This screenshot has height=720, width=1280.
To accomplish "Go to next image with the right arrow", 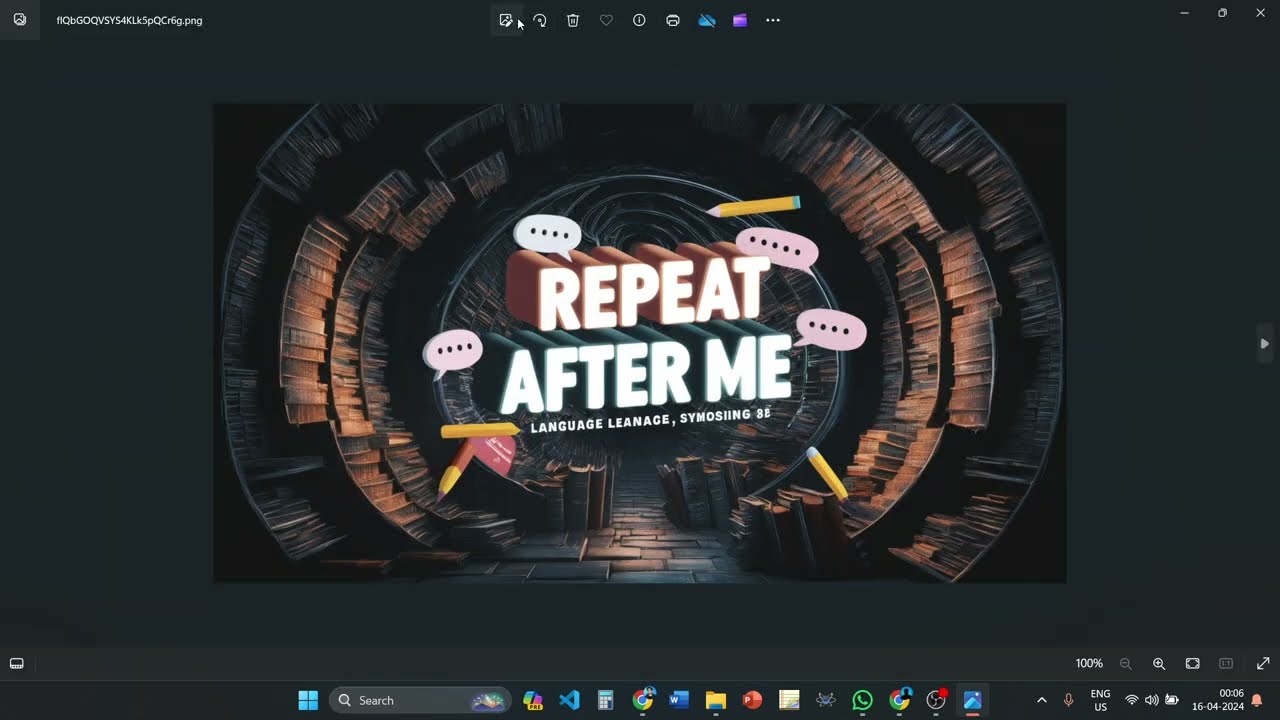I will [x=1264, y=343].
